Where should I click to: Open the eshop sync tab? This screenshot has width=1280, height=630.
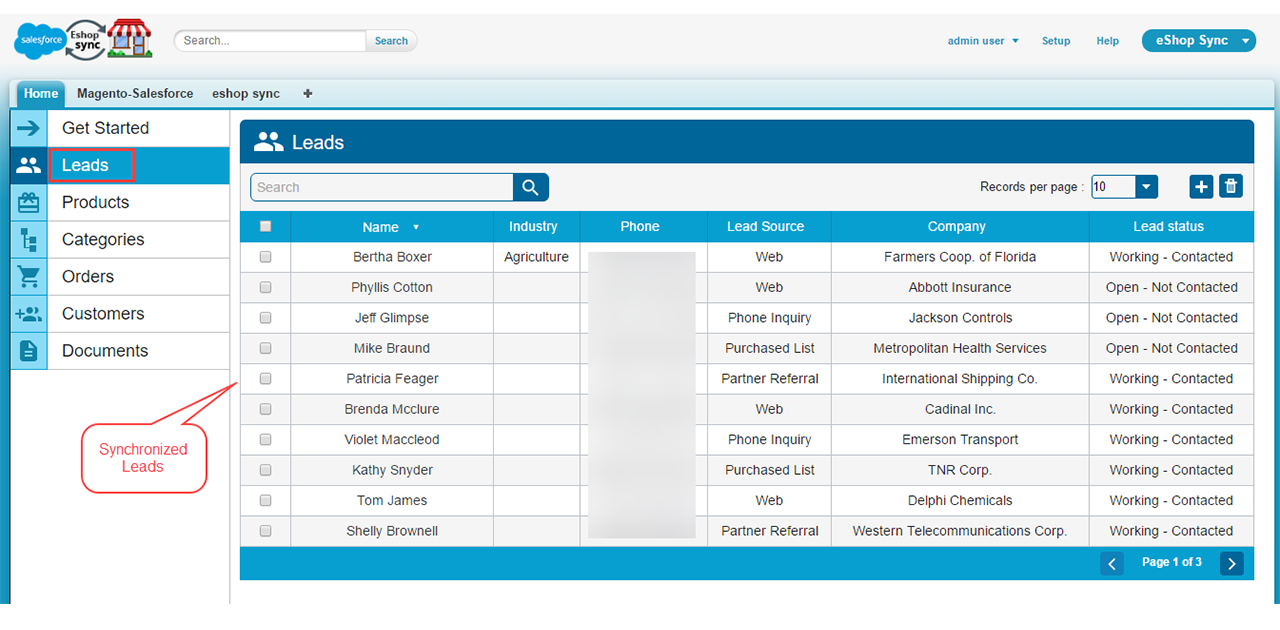246,94
